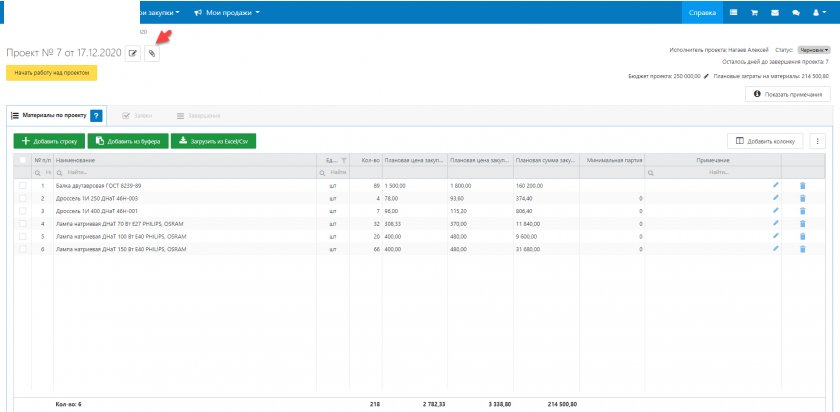Tick the checkbox for row 1 Балка двутавровая
This screenshot has width=840, height=412.
(x=22, y=185)
